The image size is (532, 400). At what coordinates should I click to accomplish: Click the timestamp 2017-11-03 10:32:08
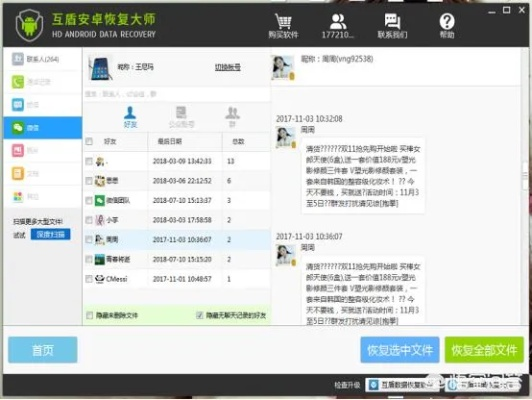click(x=309, y=119)
